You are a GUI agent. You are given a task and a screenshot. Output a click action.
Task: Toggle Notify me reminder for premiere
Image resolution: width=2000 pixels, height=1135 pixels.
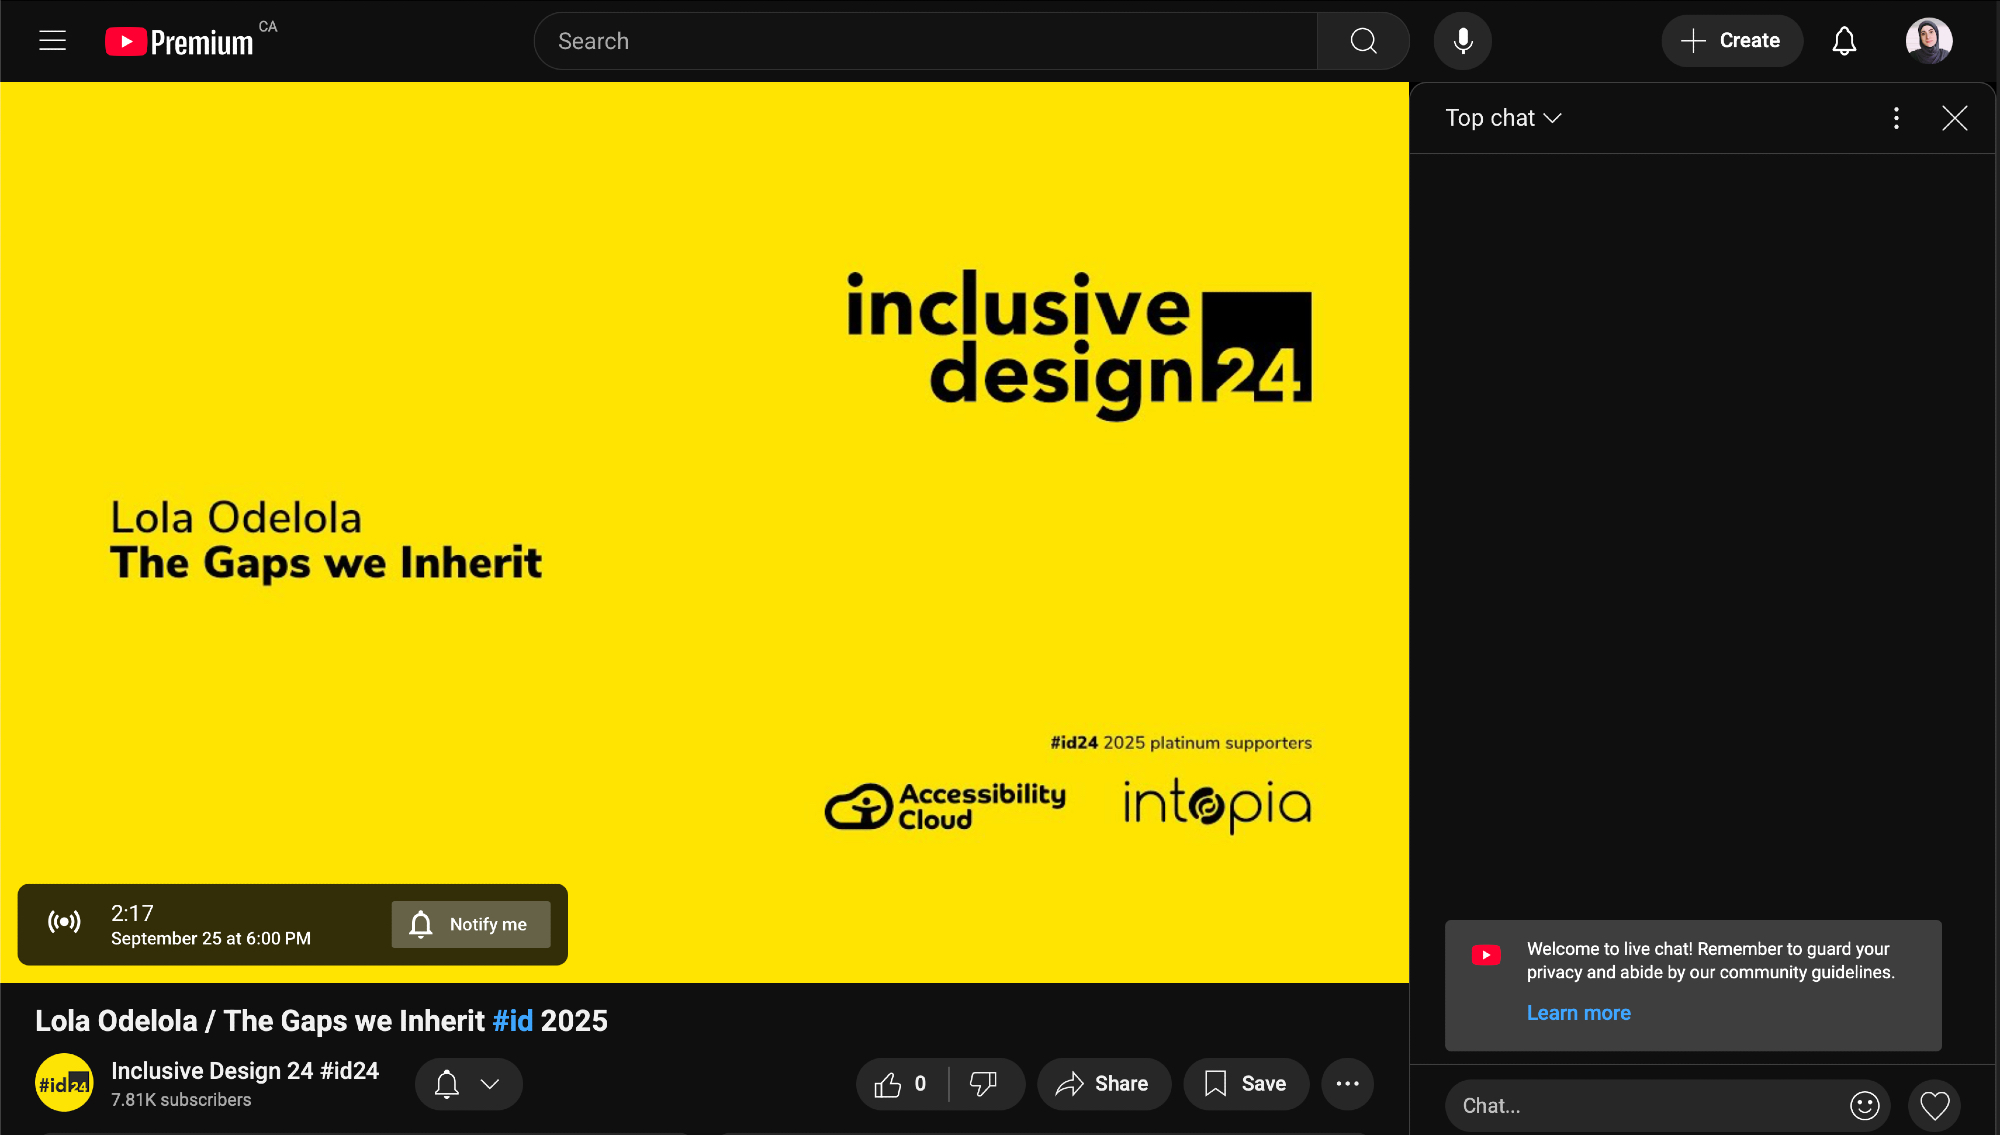pos(470,924)
